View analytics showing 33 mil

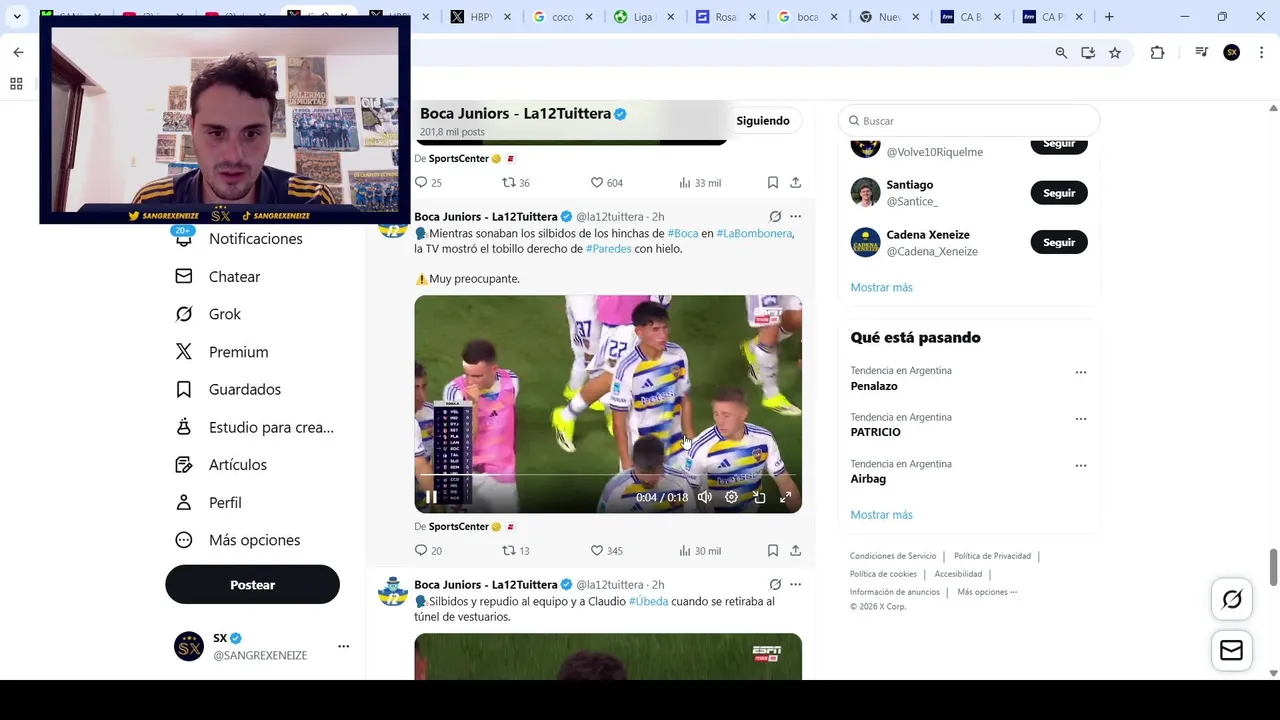click(x=699, y=182)
